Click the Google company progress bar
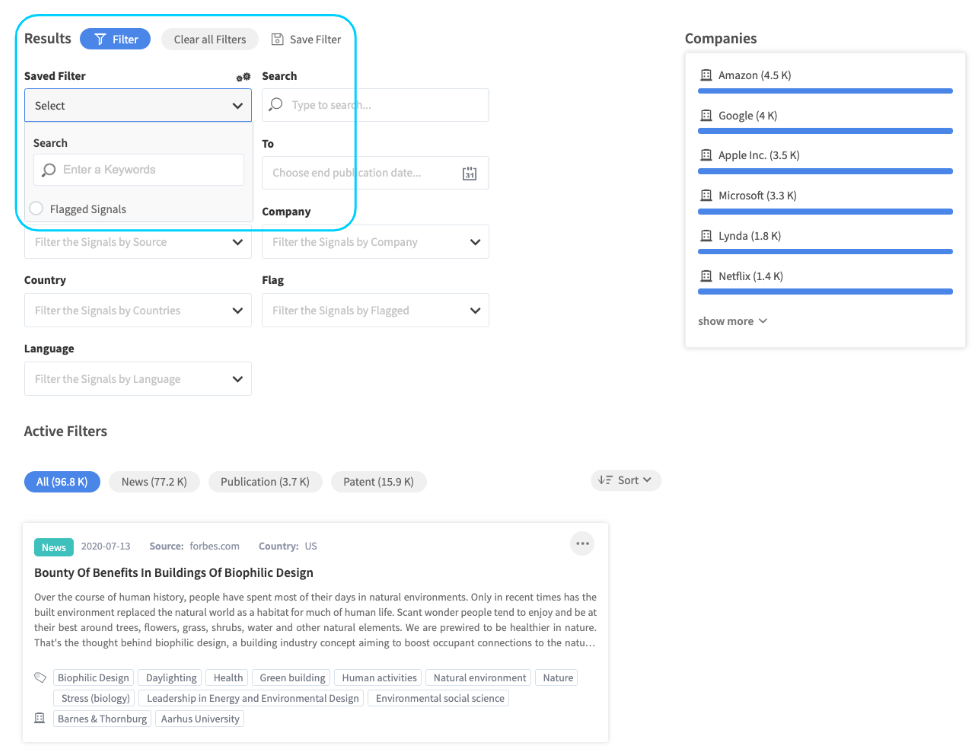974x754 pixels. 825,131
